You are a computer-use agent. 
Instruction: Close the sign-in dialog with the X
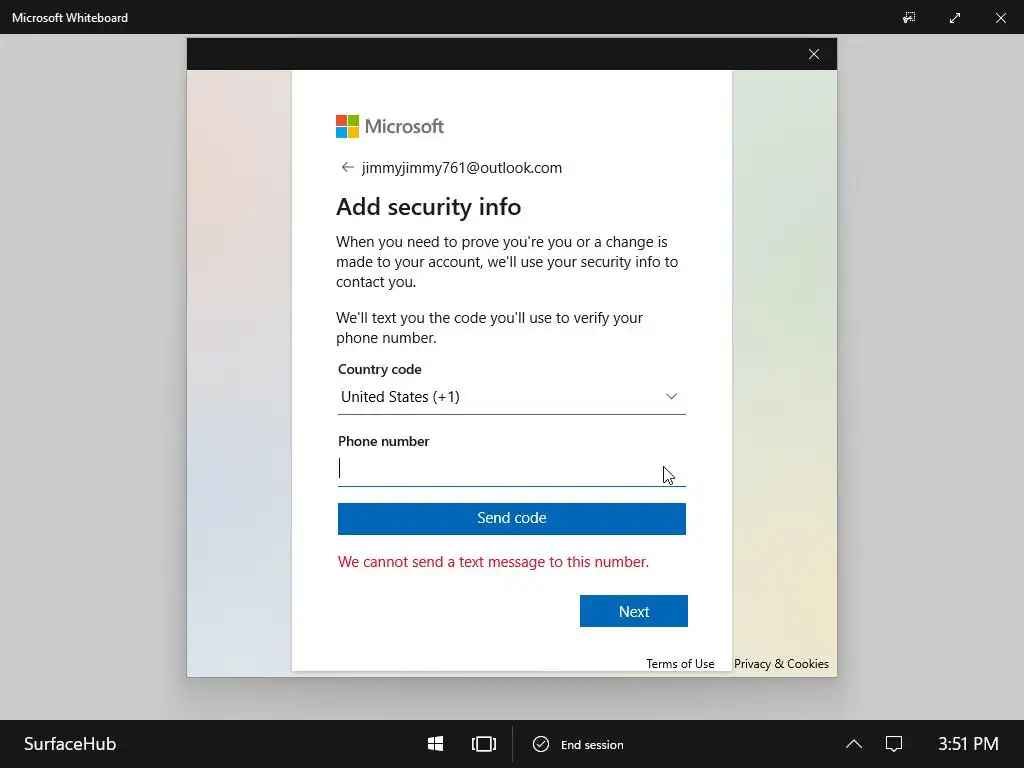(814, 54)
